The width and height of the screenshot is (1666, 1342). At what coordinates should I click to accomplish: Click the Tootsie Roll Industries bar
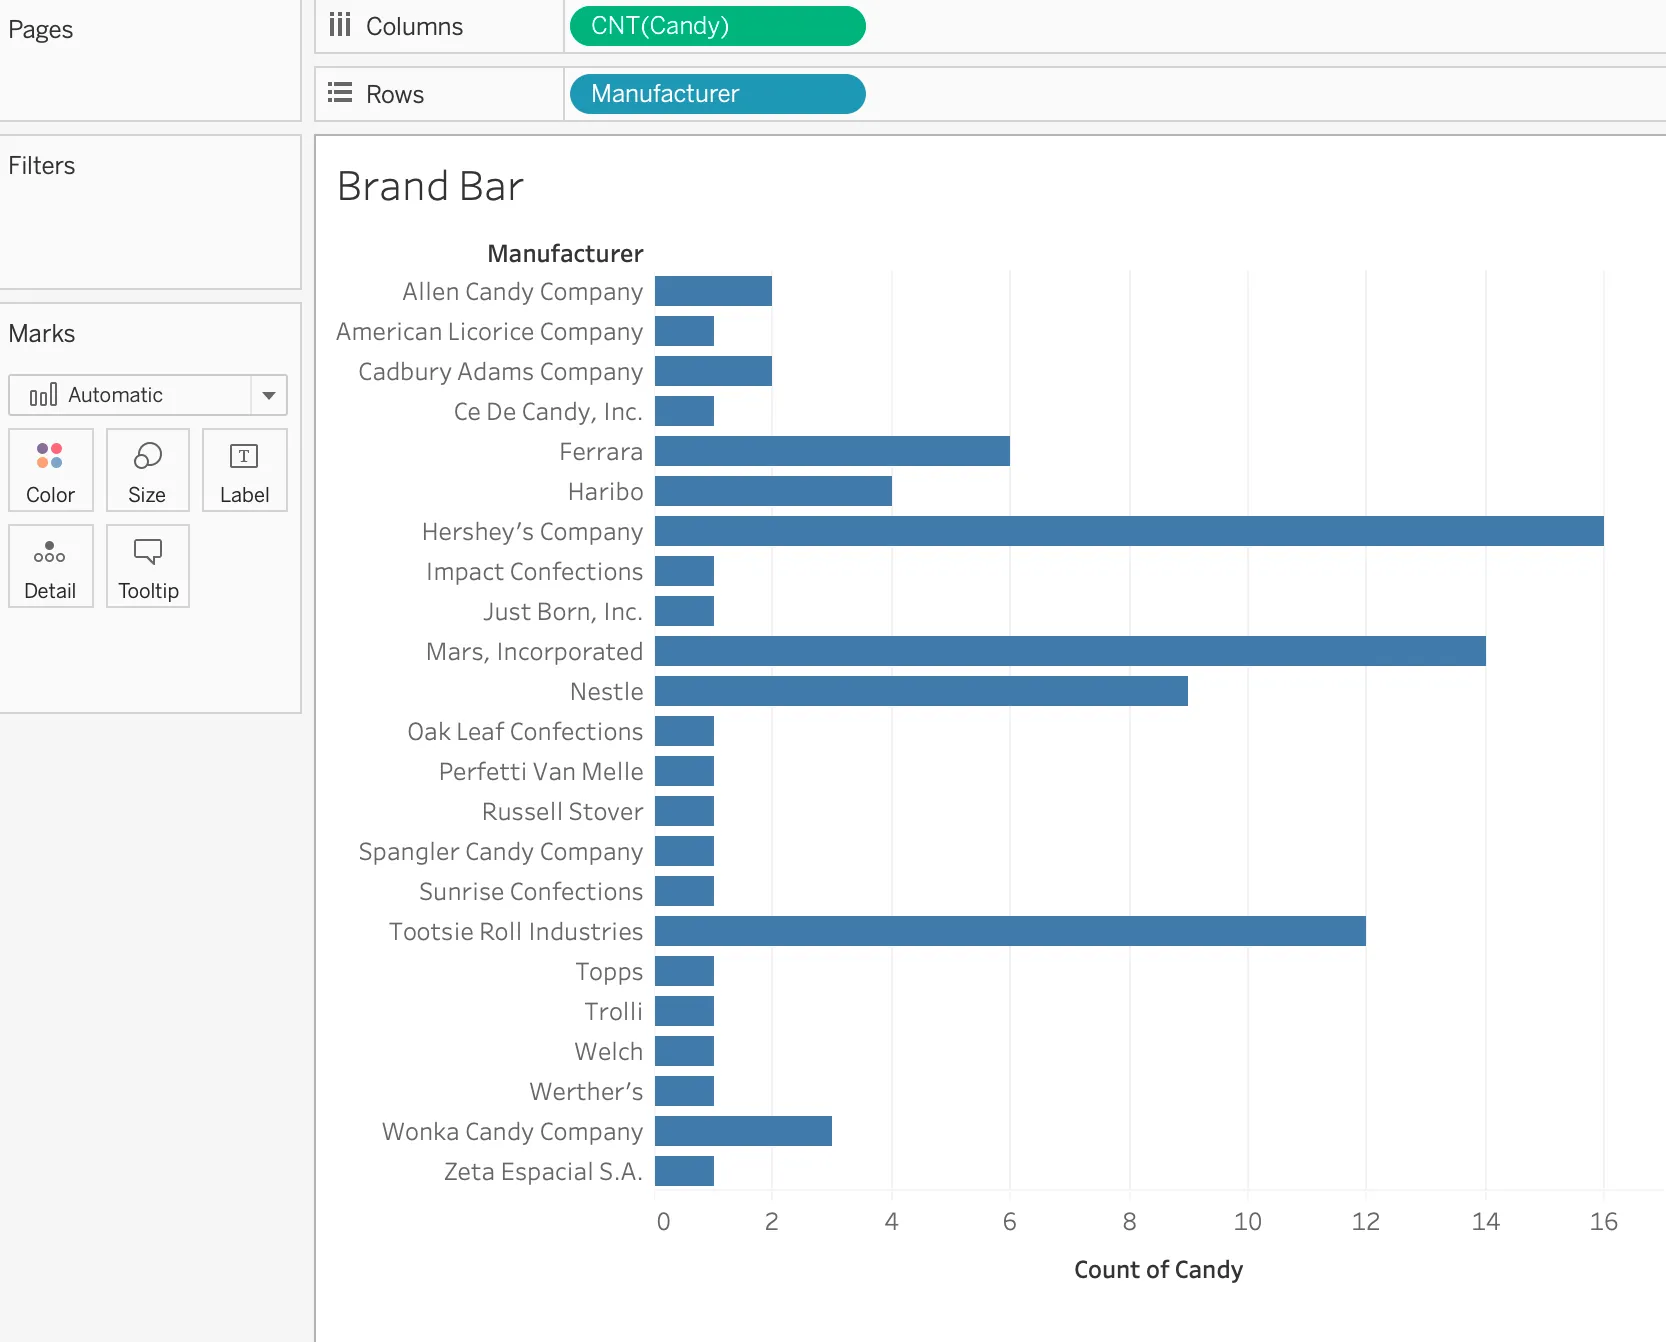(1009, 931)
